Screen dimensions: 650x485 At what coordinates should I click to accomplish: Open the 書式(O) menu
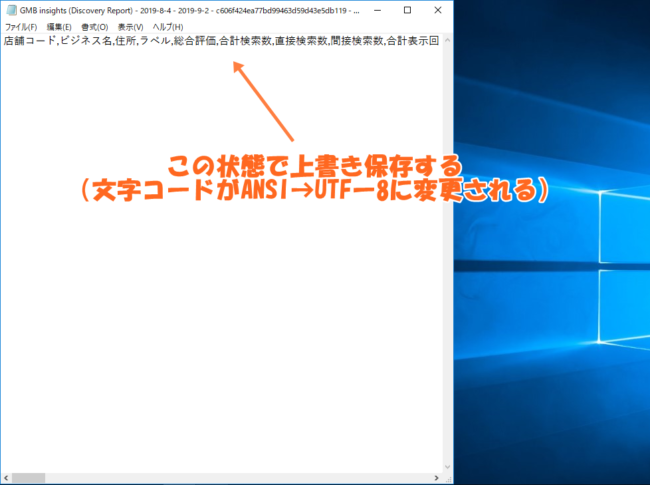[95, 27]
